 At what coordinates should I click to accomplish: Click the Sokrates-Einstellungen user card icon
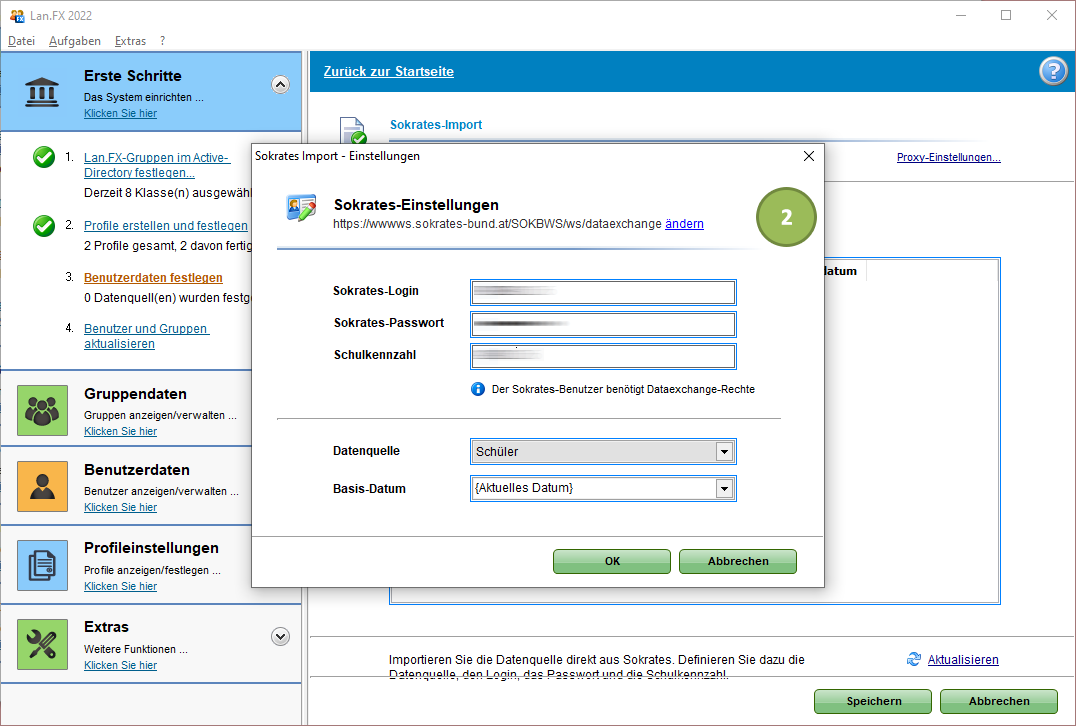(301, 208)
